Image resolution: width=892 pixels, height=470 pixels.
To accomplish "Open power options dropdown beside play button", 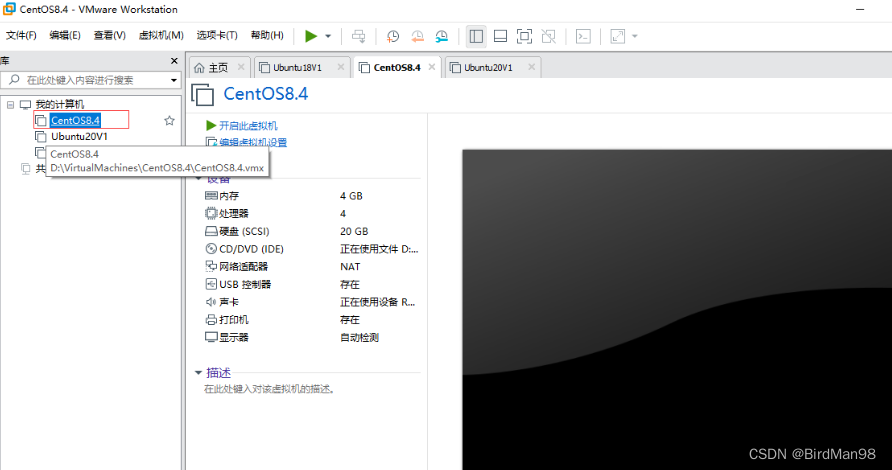I will (x=328, y=36).
